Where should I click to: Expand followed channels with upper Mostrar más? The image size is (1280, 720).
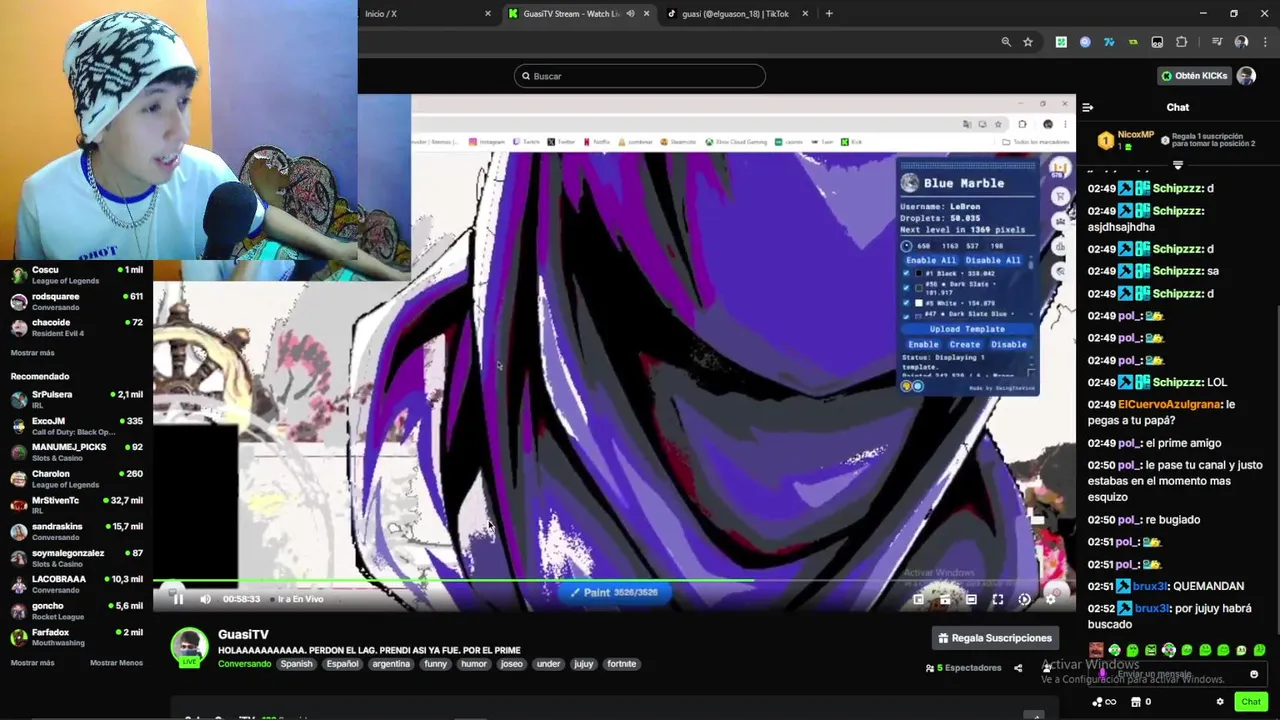click(32, 353)
